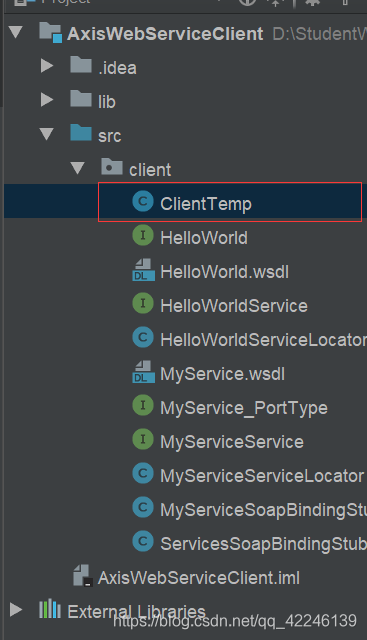
Task: Select the src folder label
Action: point(109,136)
